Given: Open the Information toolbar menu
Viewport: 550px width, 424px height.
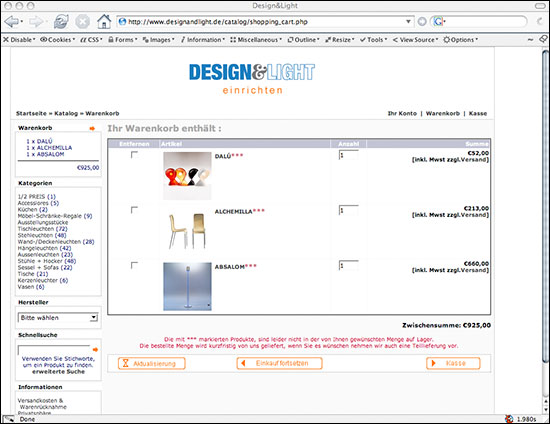Looking at the screenshot, I should click(203, 40).
